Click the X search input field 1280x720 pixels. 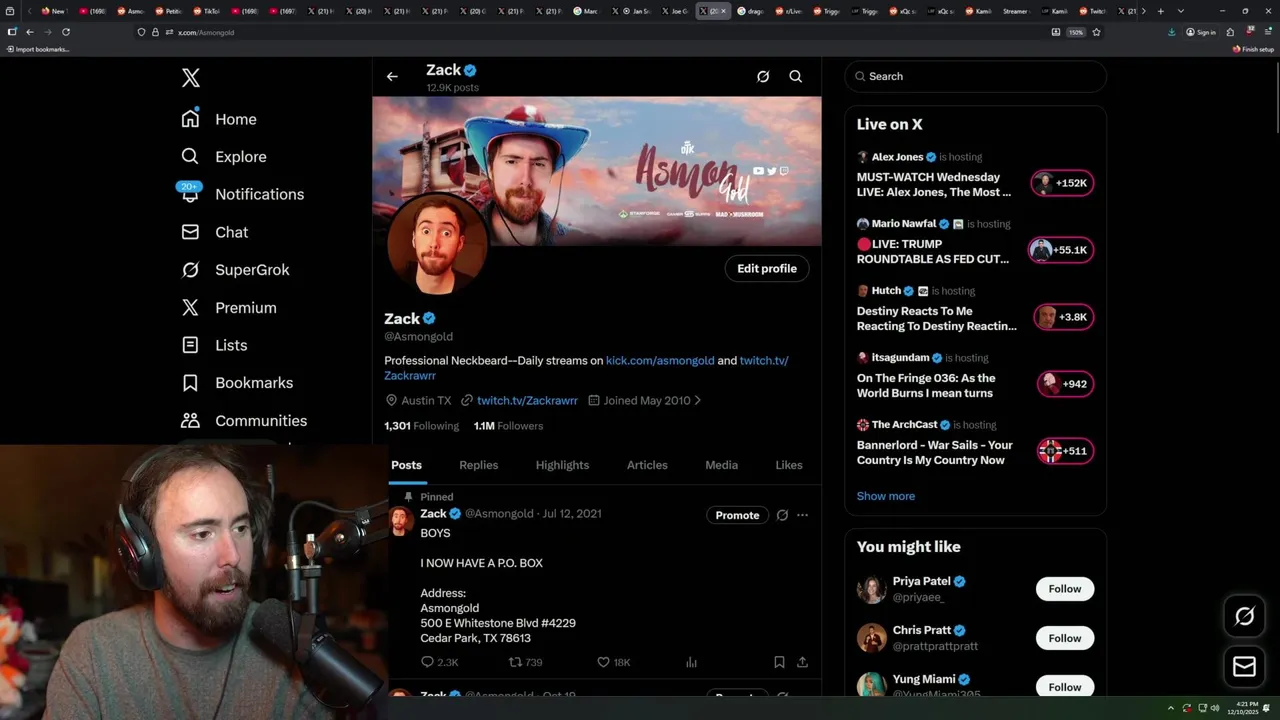click(975, 76)
